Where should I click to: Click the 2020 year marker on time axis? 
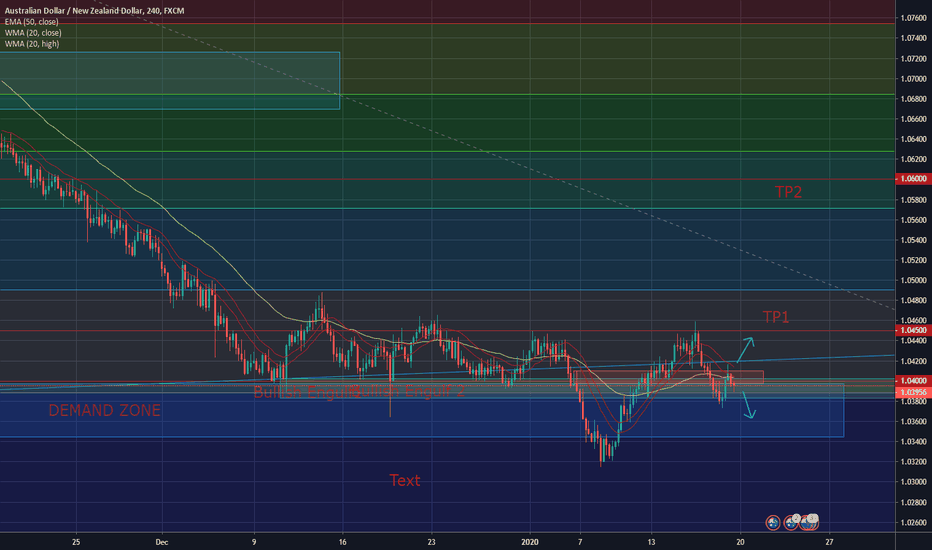coord(530,541)
